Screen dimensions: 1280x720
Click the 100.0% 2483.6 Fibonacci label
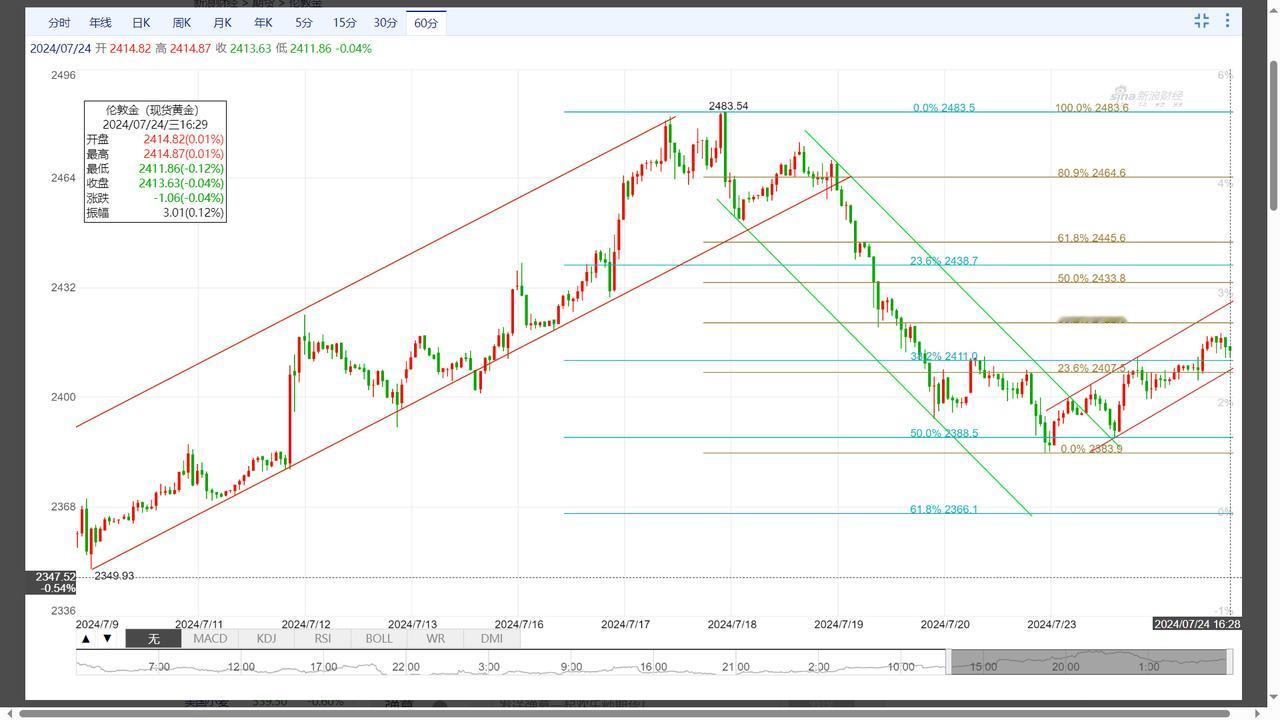(1092, 108)
